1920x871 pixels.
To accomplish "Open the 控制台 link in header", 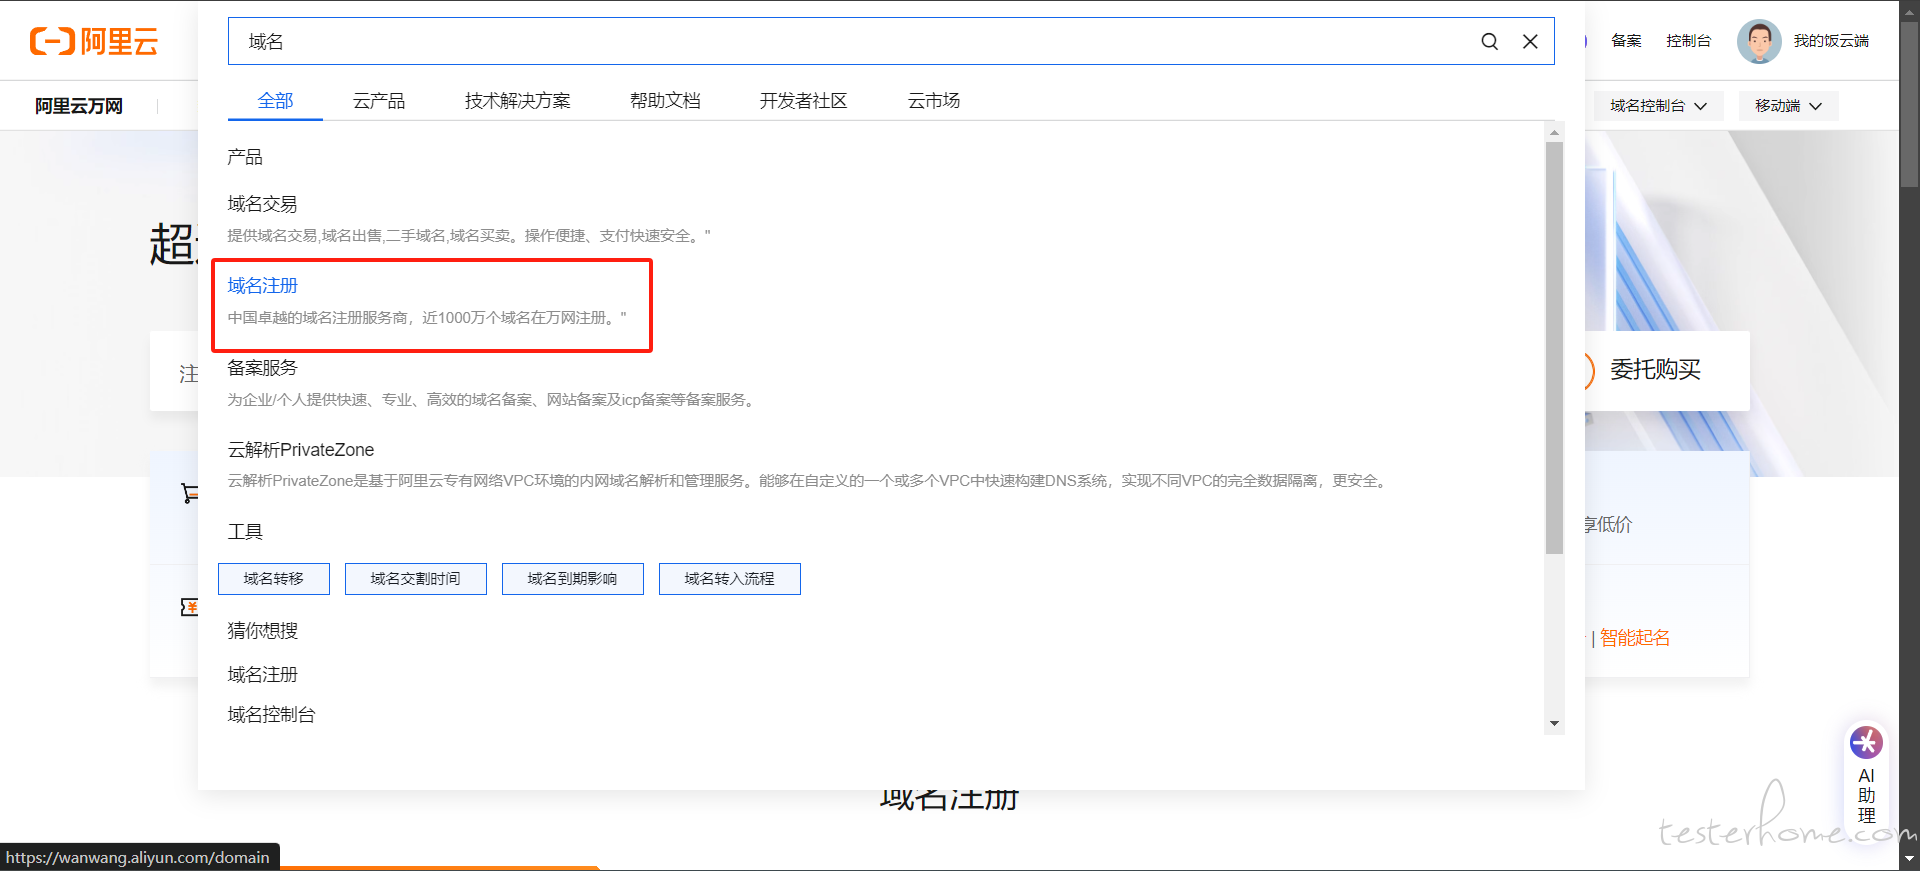I will click(x=1688, y=41).
